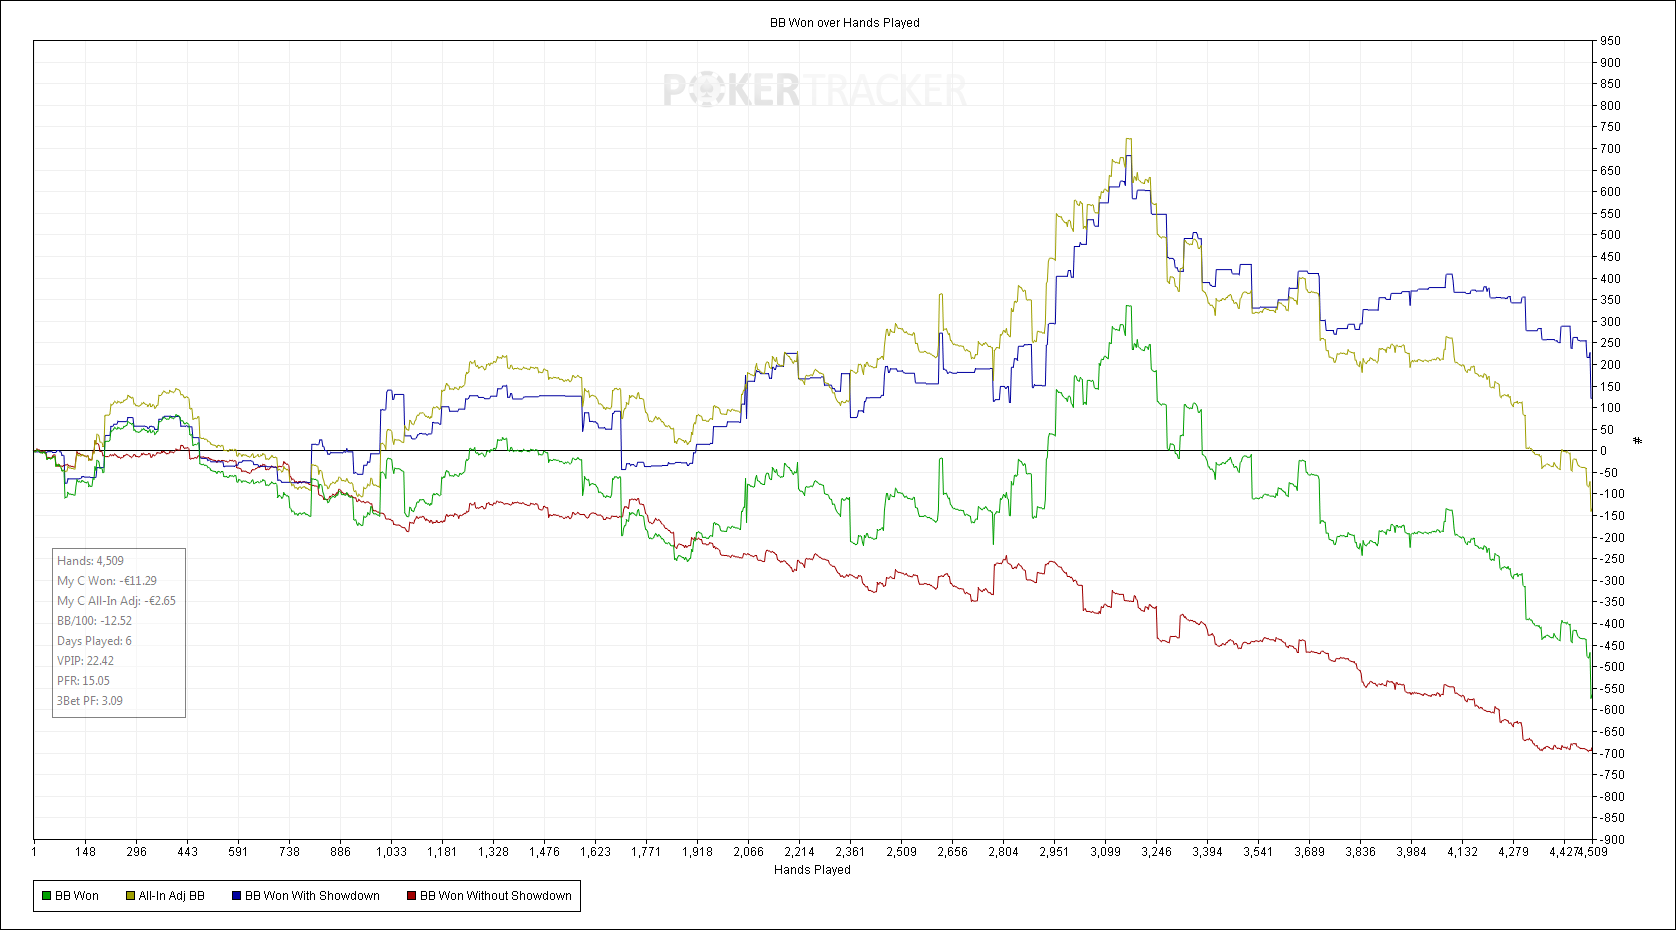Click the "950" y-axis tick label

1610,41
